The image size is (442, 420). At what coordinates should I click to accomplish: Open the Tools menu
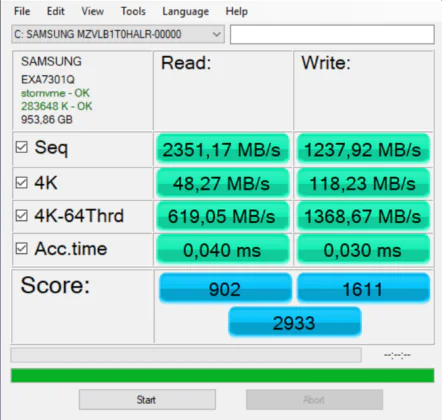(x=133, y=11)
